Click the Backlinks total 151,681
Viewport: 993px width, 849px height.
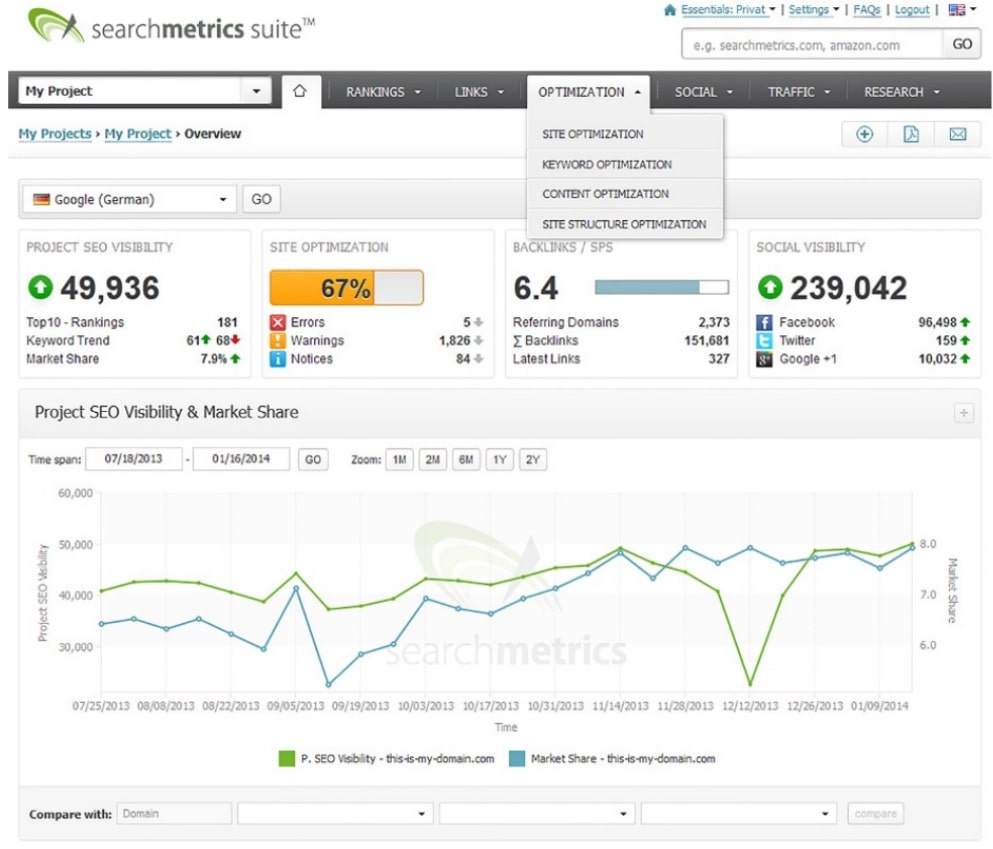click(707, 341)
